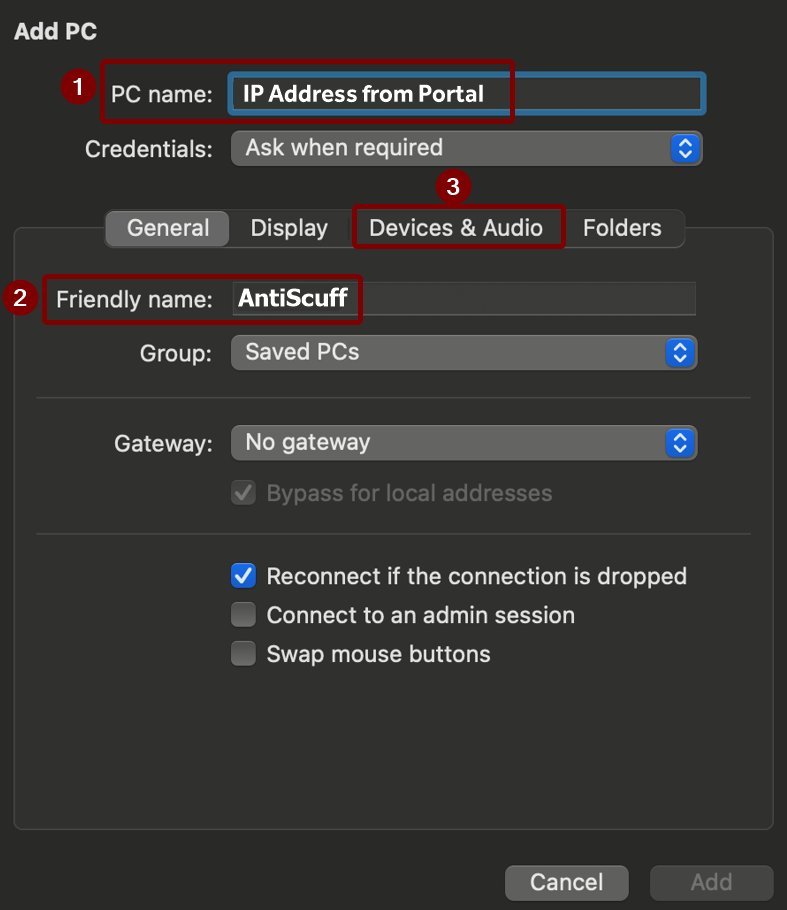This screenshot has width=787, height=910.
Task: Go to the Folders tab
Action: tap(622, 228)
